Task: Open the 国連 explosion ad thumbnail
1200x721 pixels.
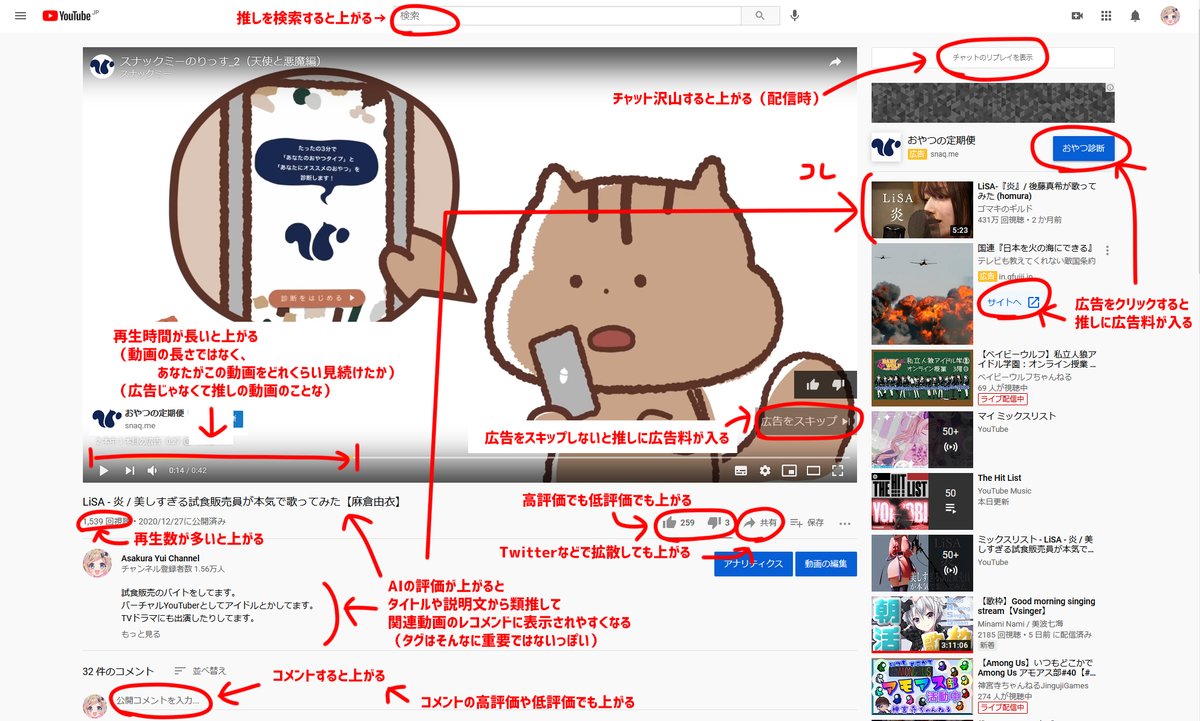Action: [920, 292]
